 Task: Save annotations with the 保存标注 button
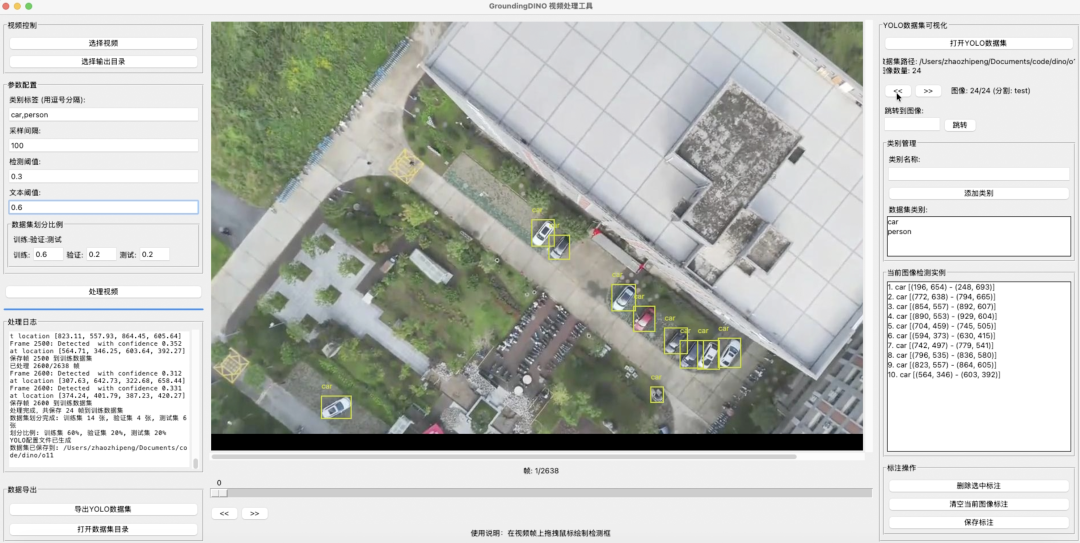978,522
